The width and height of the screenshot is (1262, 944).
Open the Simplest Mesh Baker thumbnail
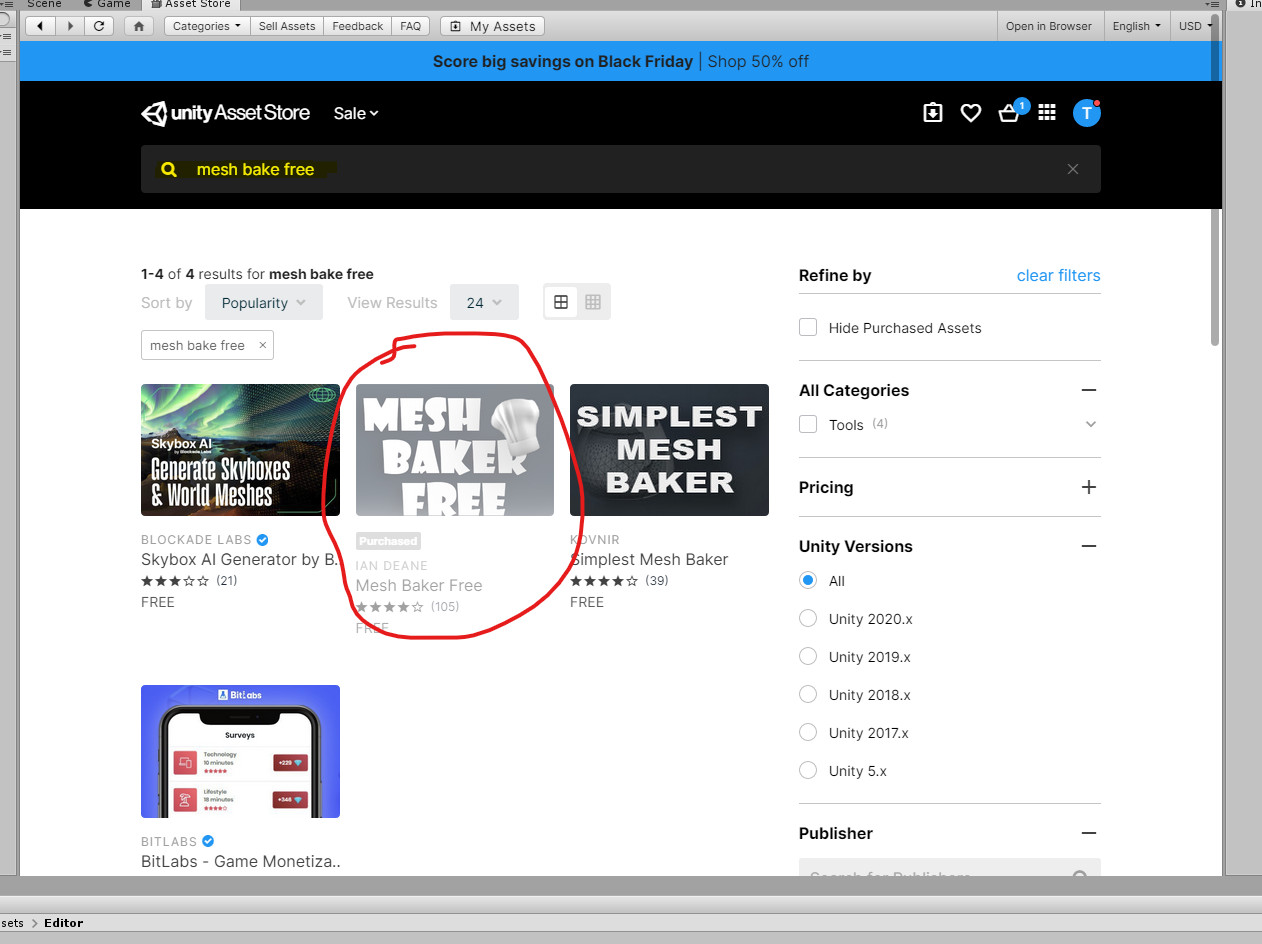(x=669, y=450)
